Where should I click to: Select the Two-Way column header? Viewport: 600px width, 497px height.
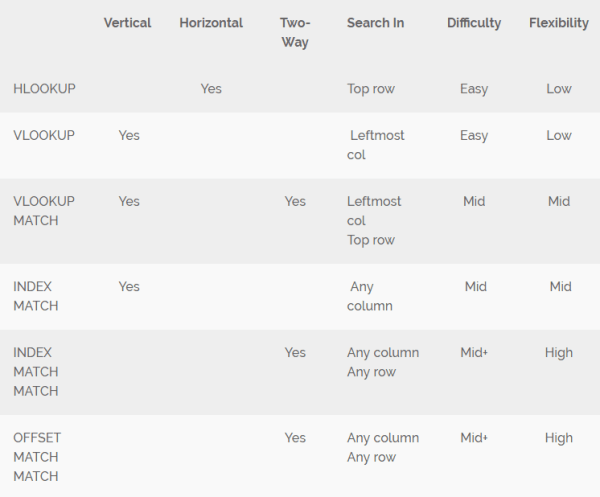click(295, 32)
